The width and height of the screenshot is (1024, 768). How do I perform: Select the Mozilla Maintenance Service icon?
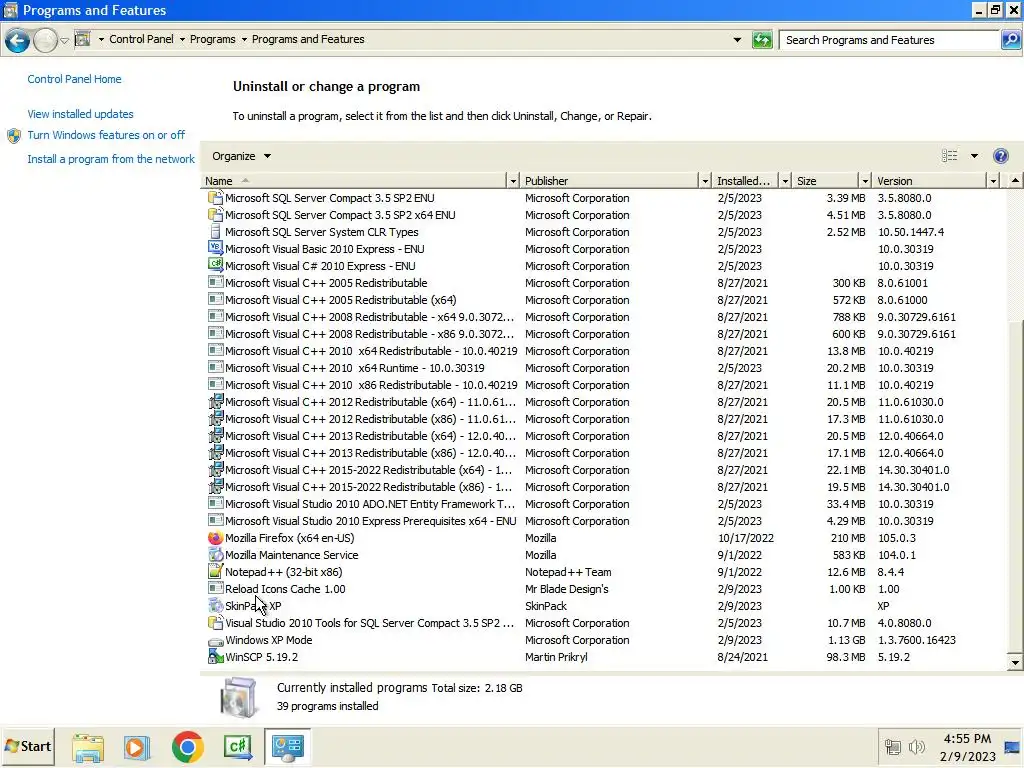point(215,555)
